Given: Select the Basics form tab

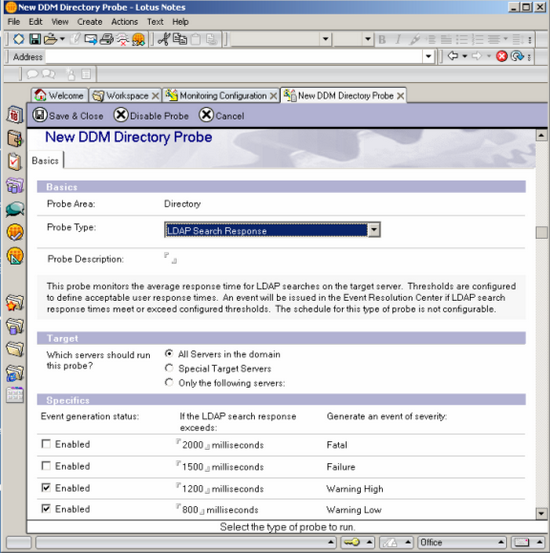Looking at the screenshot, I should coord(45,160).
